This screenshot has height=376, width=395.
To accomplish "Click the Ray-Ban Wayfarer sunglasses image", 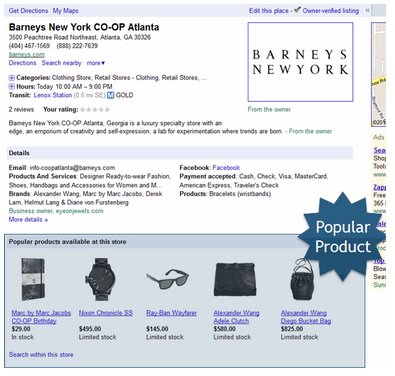I will 168,279.
